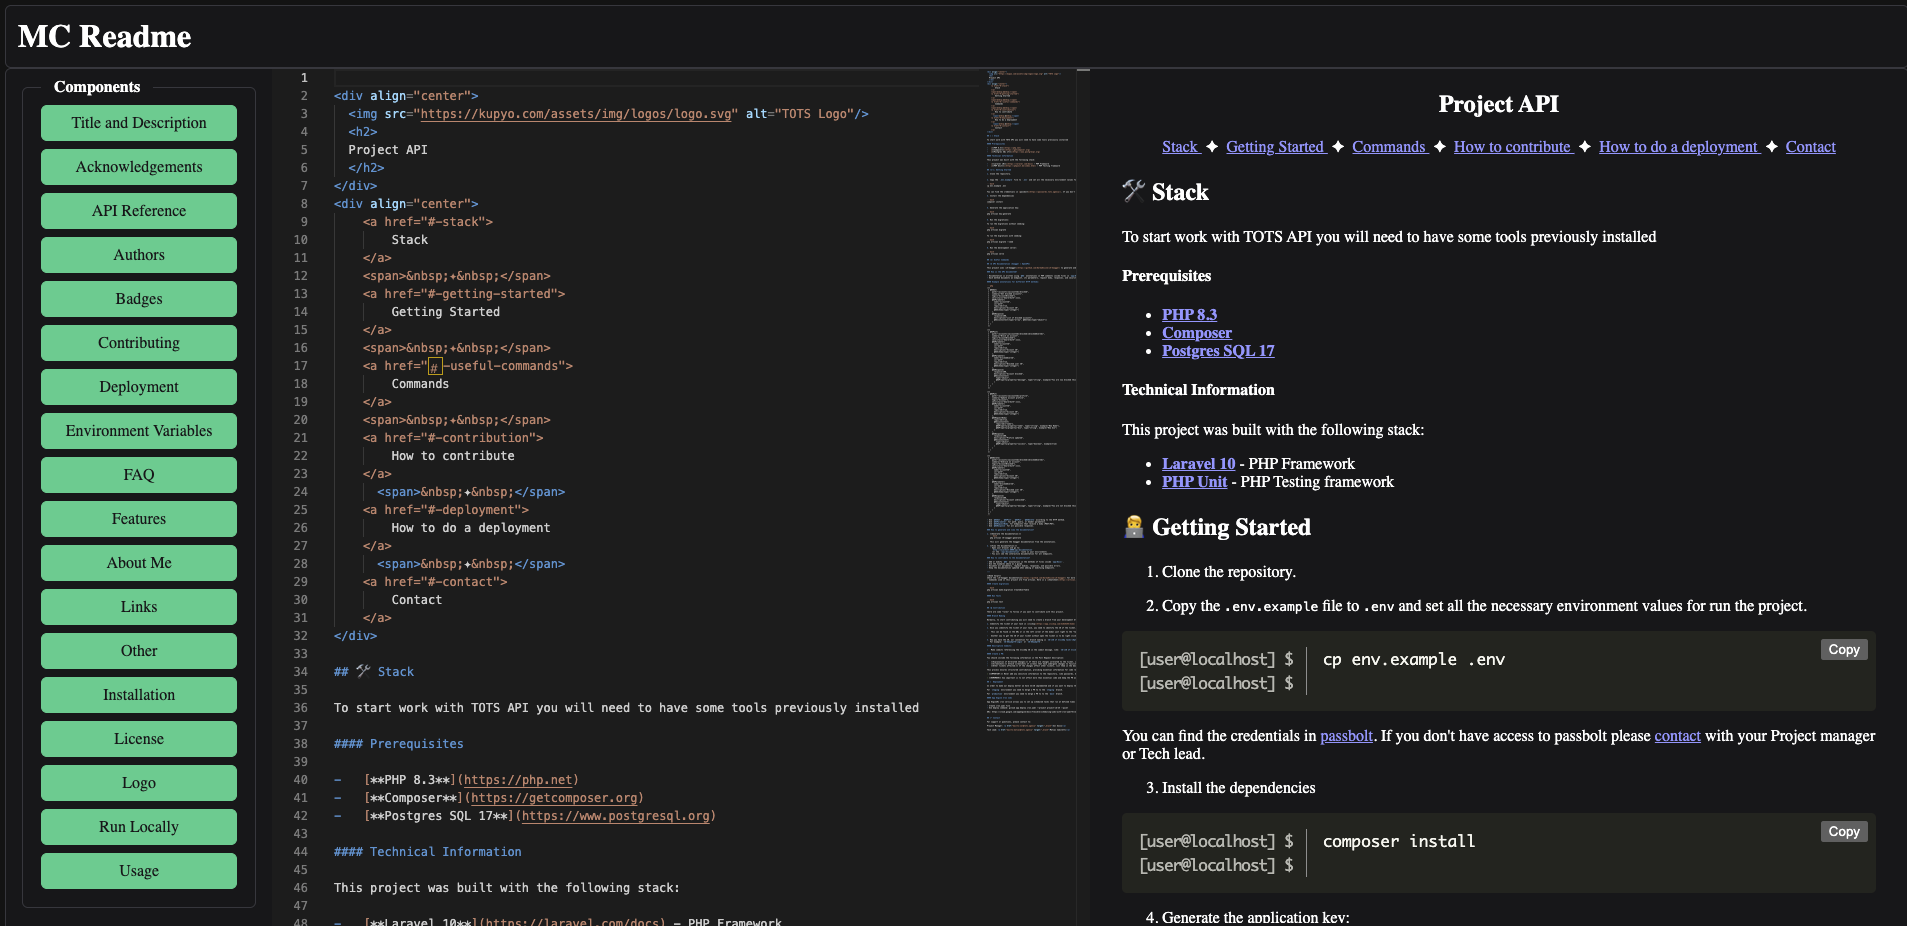This screenshot has height=926, width=1907.
Task: Click the How to do a deployment link
Action: point(1678,147)
